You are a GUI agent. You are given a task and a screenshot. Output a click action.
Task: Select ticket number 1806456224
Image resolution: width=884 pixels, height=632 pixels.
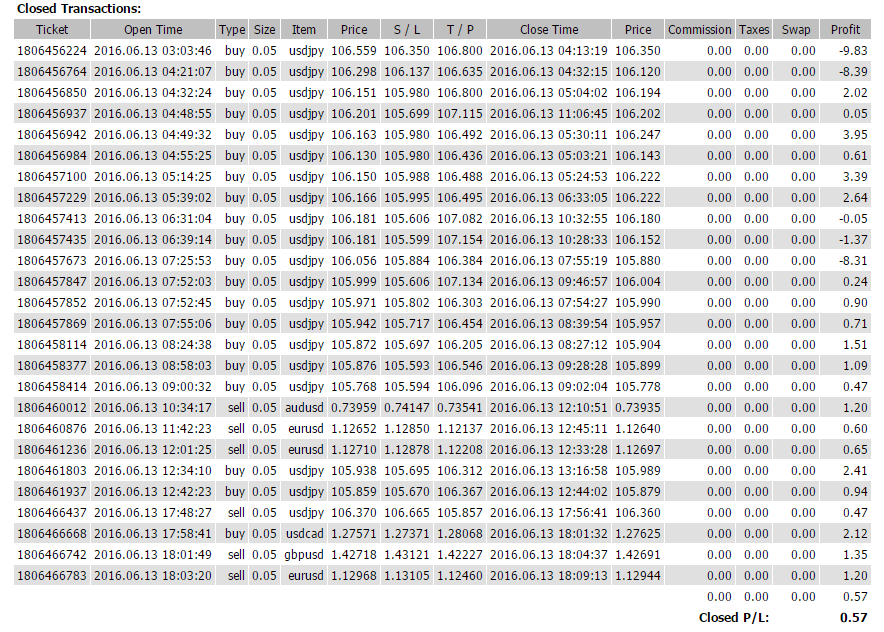[x=52, y=50]
